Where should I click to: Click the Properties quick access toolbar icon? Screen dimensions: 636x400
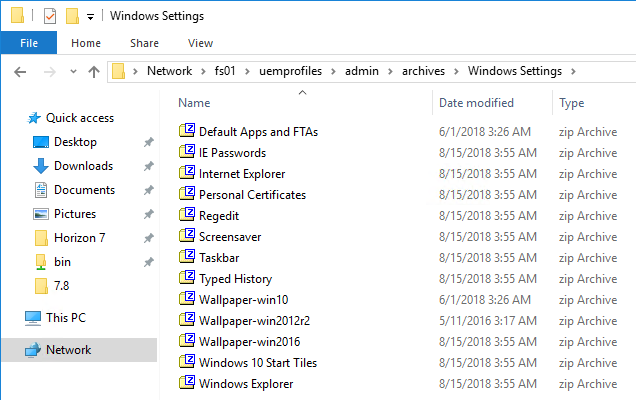pos(50,16)
